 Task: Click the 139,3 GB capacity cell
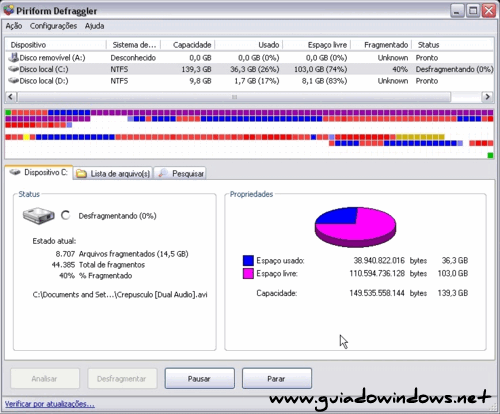click(x=196, y=69)
